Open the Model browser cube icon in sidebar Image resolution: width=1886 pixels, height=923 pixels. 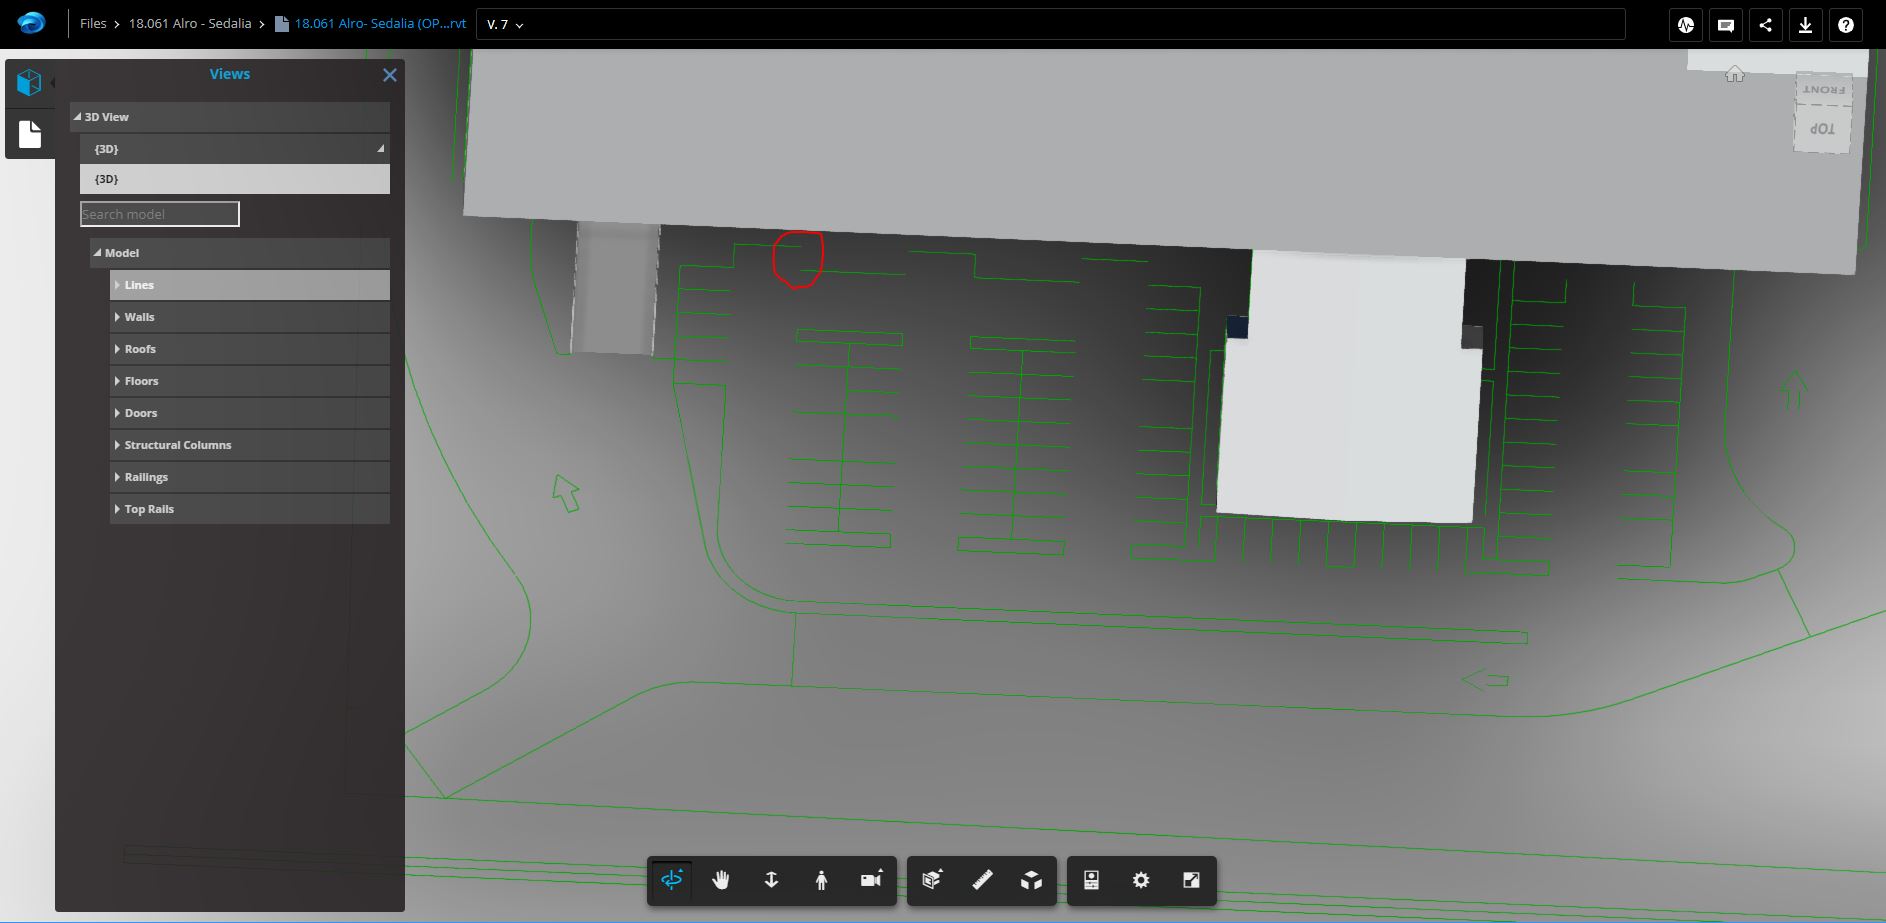[29, 82]
